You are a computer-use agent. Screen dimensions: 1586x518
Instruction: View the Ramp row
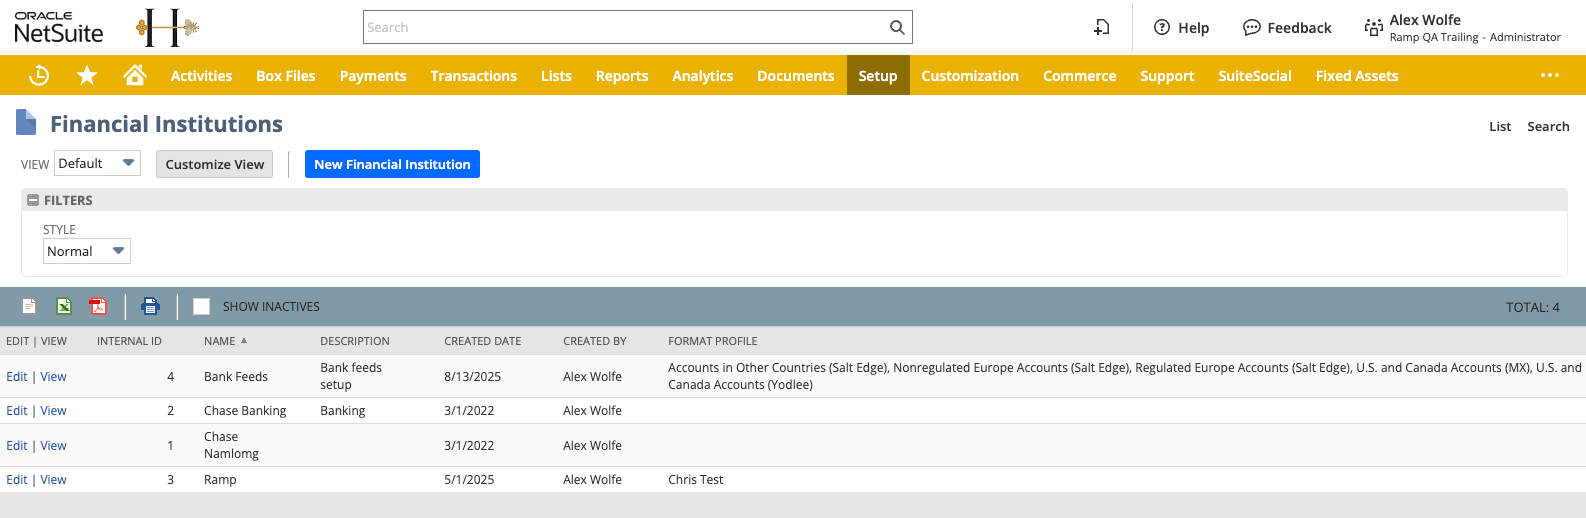[x=54, y=480]
